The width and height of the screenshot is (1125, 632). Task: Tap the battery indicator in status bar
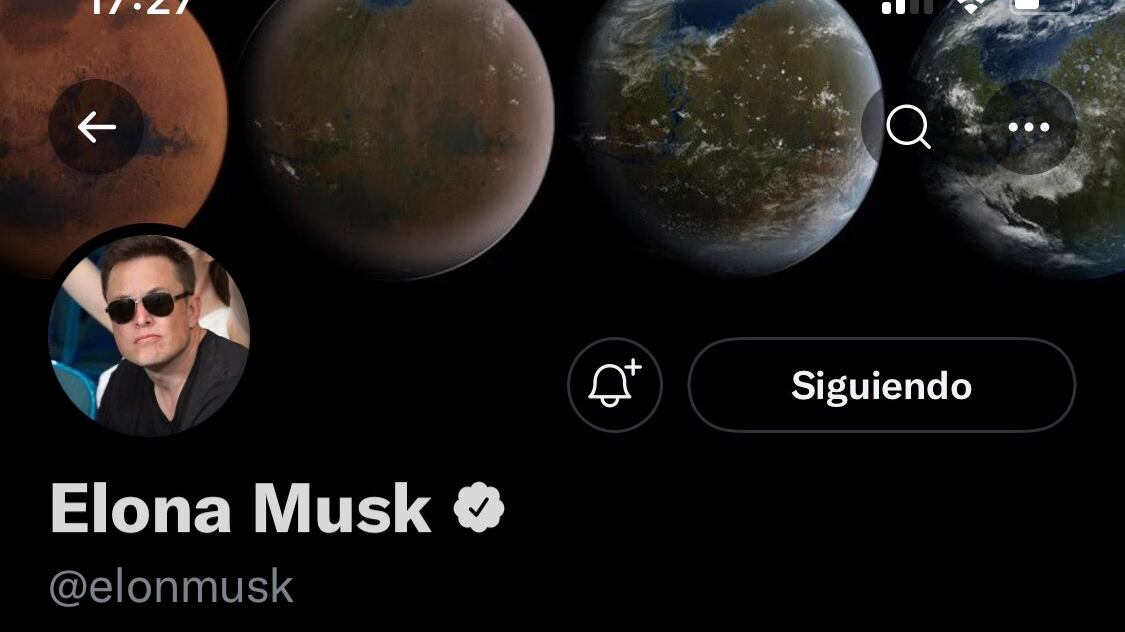(x=1042, y=6)
